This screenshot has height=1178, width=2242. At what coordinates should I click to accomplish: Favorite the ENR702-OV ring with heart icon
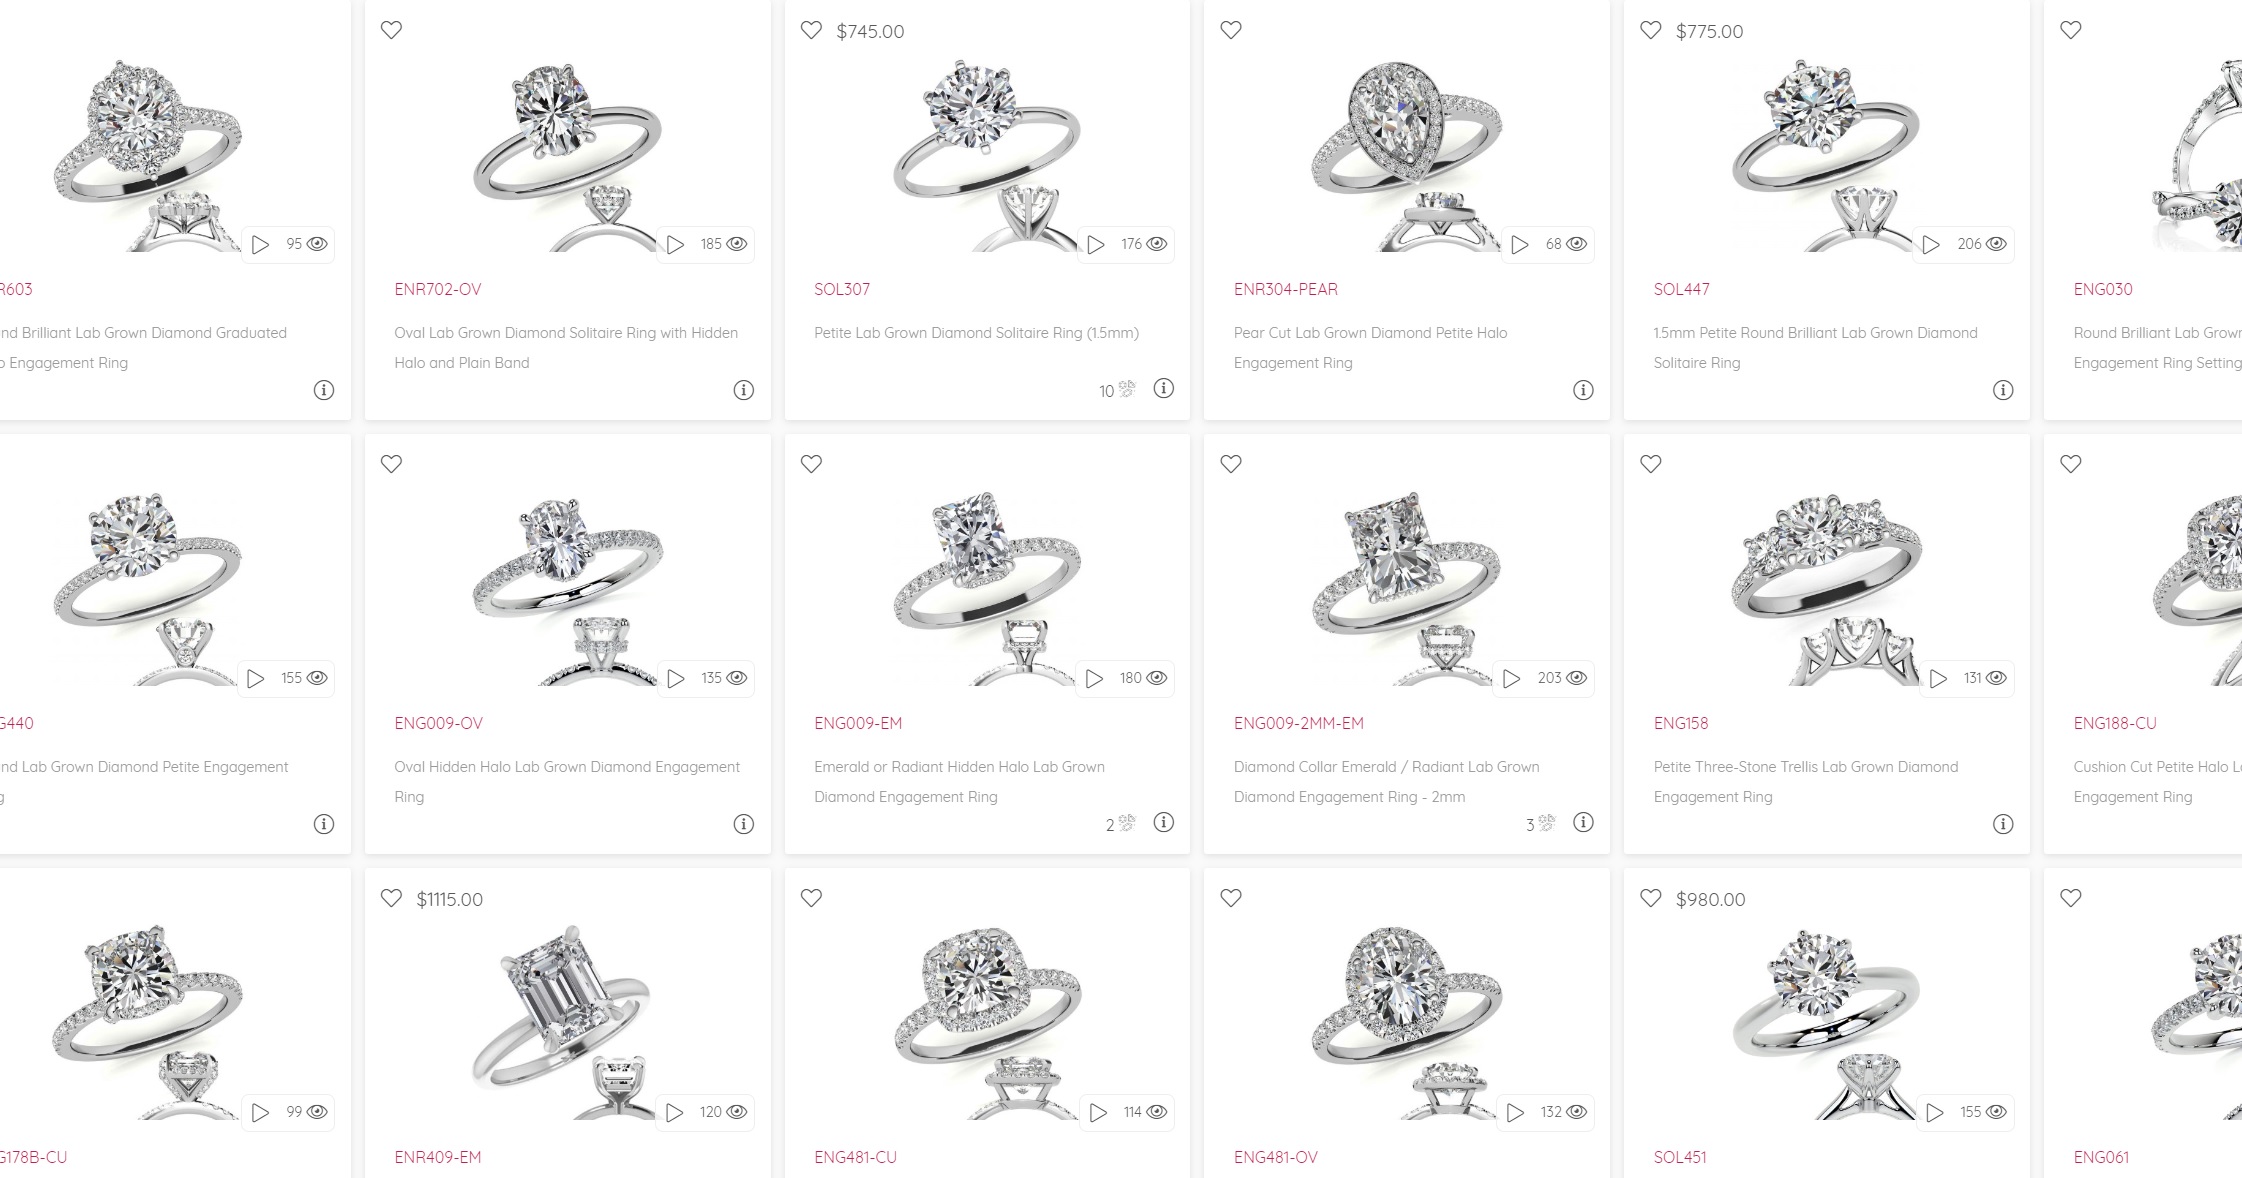[x=391, y=30]
